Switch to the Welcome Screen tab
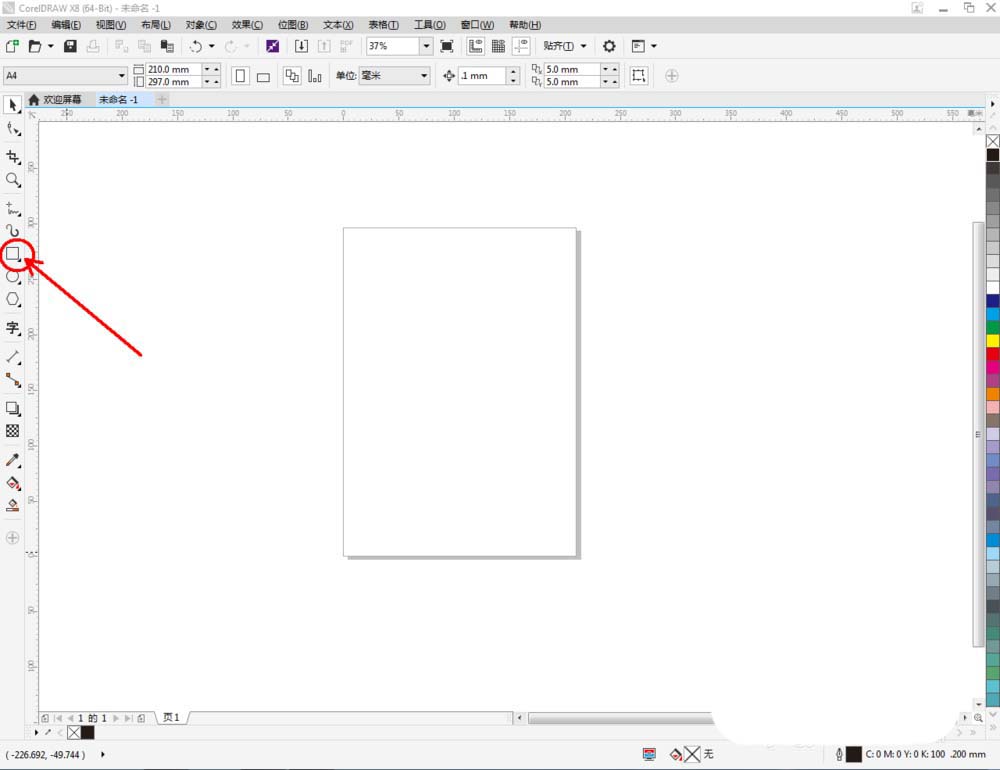This screenshot has height=770, width=1000. coord(55,100)
